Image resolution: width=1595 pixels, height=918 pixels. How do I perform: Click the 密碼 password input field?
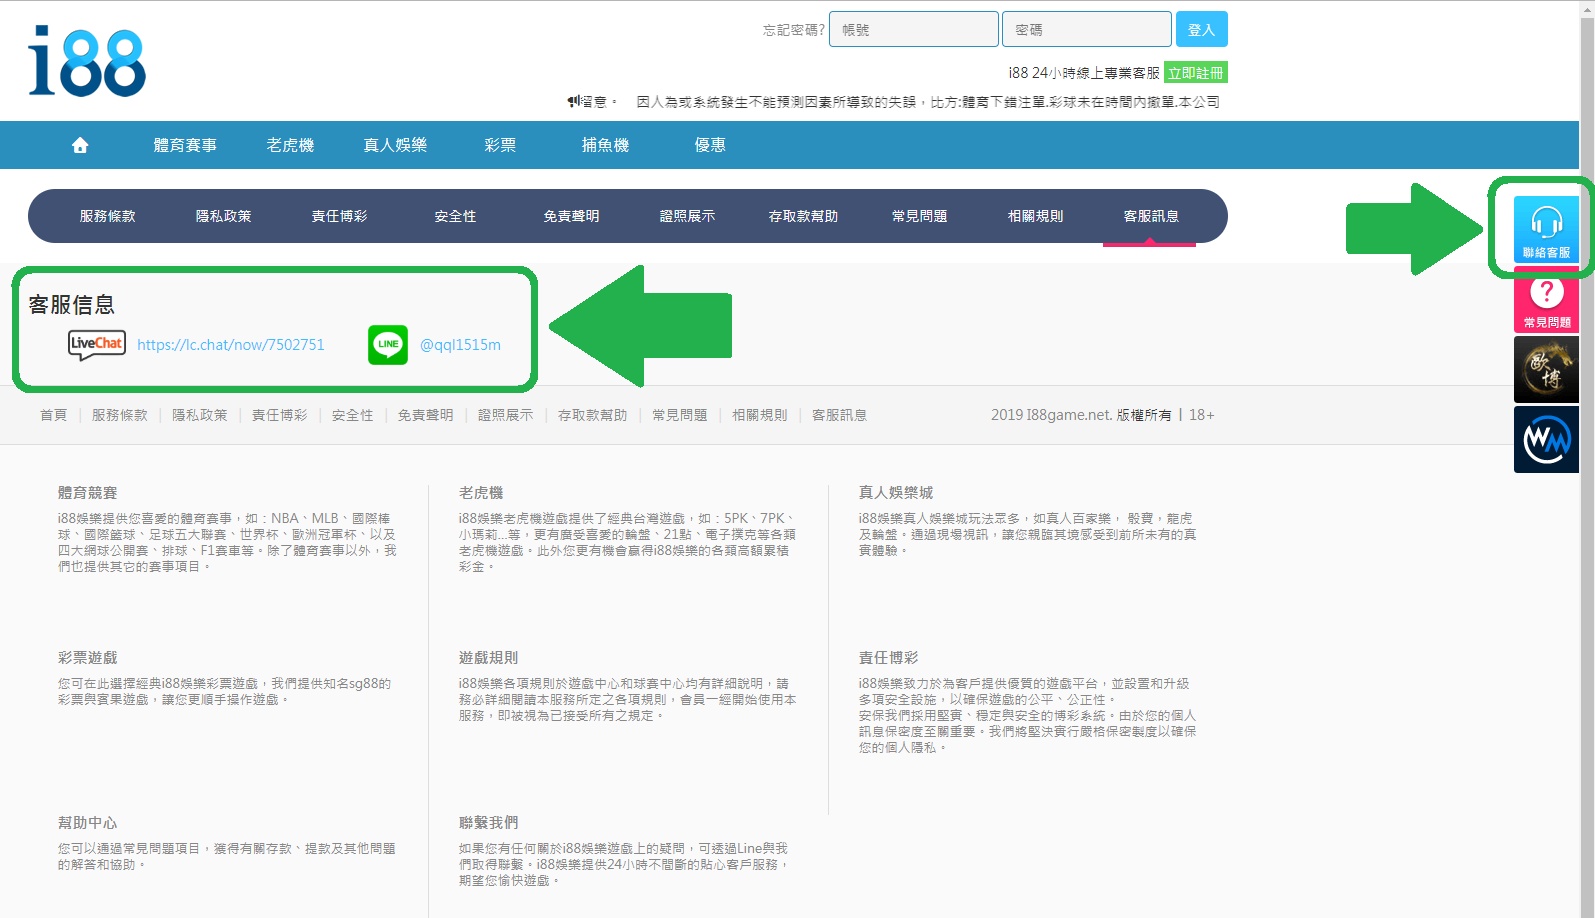click(1086, 30)
